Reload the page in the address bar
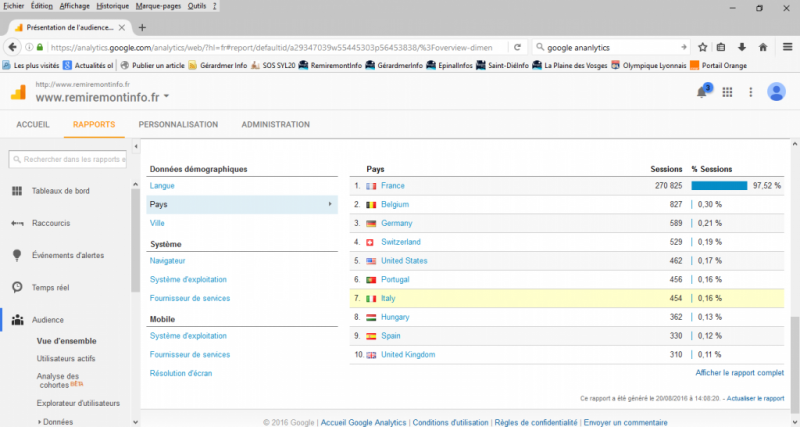This screenshot has width=800, height=427. coord(515,47)
